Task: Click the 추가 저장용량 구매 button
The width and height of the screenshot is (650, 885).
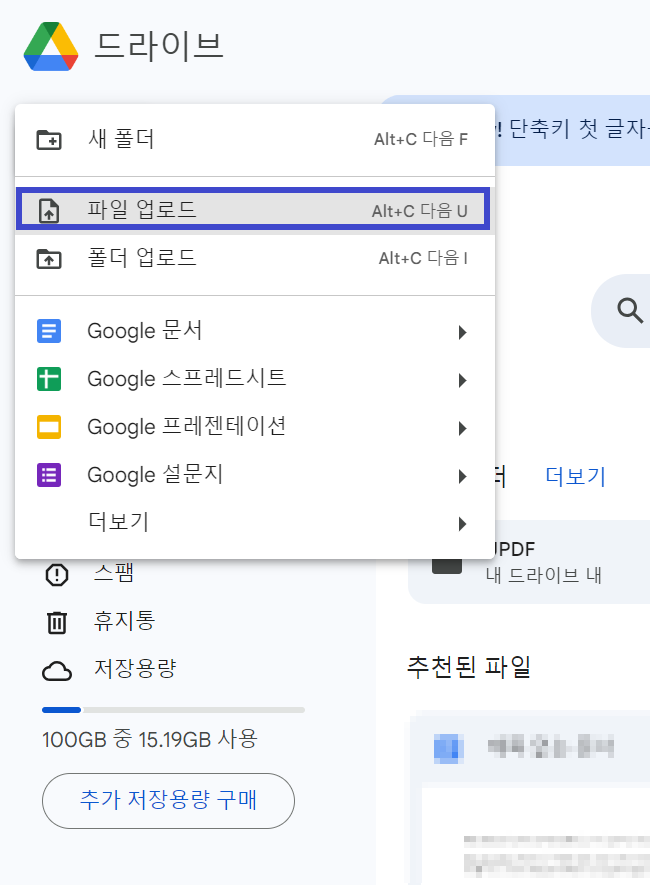Action: coord(168,801)
